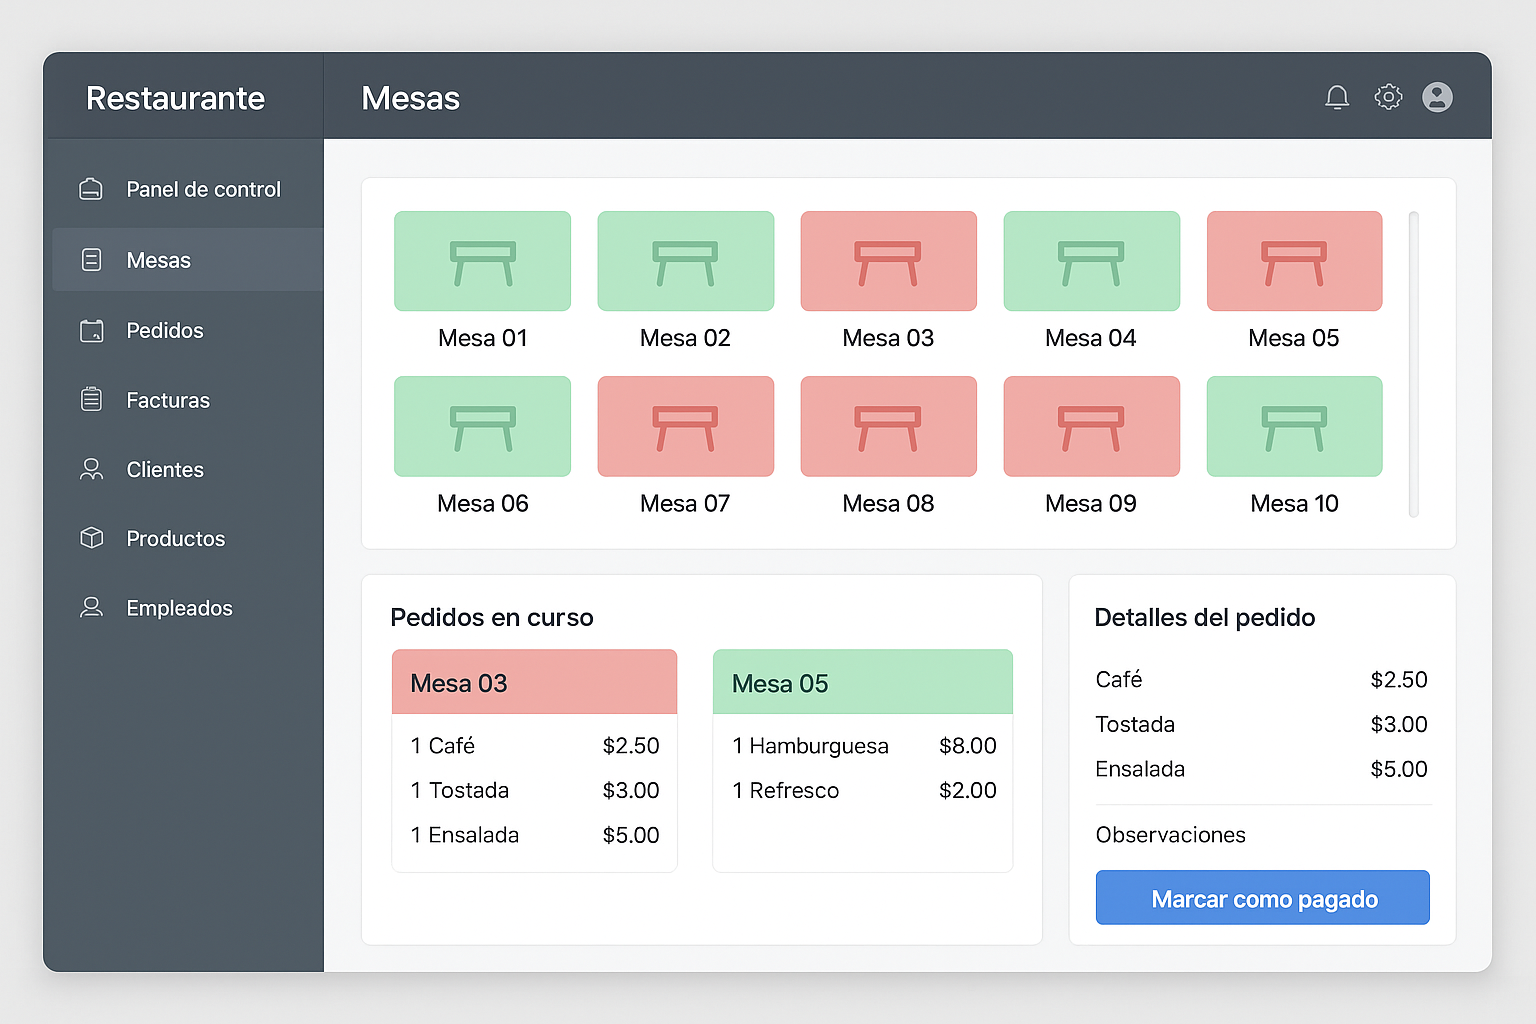
Task: Open the notifications bell
Action: click(x=1337, y=97)
